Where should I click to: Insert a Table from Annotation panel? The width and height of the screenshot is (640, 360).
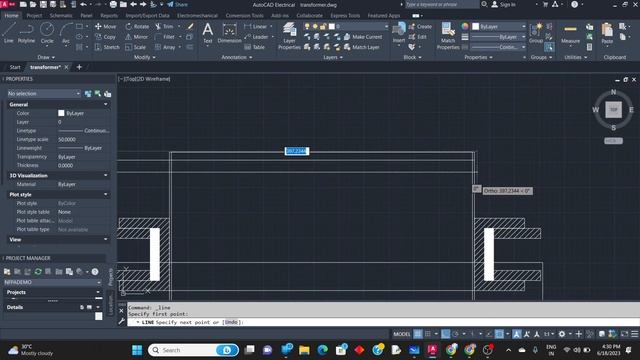click(254, 47)
